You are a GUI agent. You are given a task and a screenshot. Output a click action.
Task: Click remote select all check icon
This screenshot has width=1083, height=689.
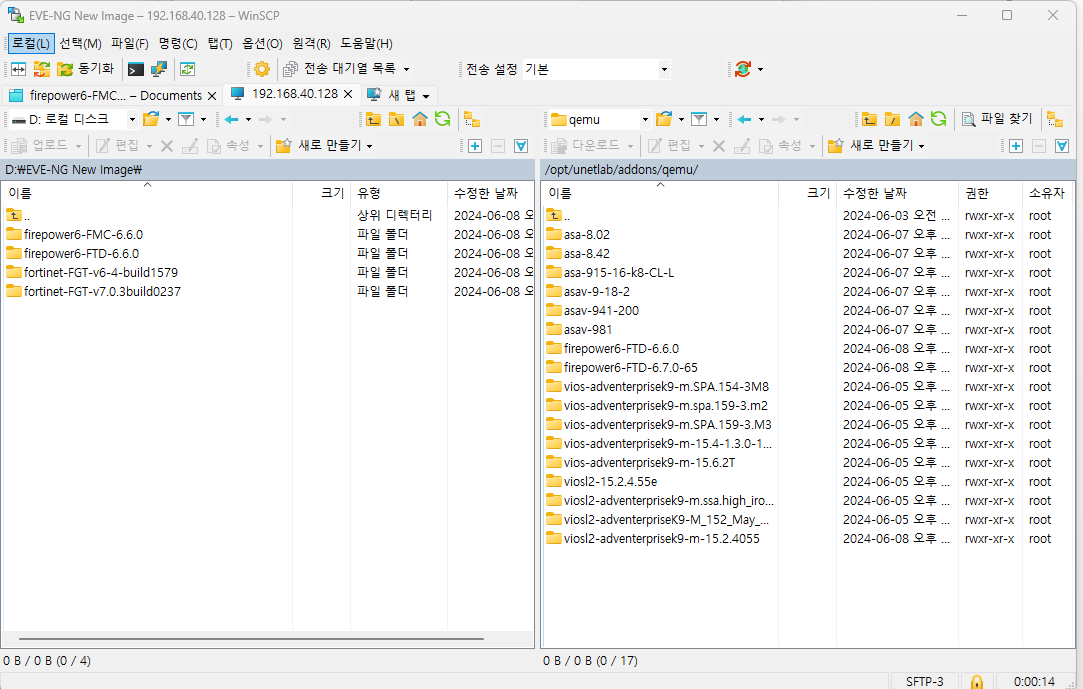[1062, 146]
